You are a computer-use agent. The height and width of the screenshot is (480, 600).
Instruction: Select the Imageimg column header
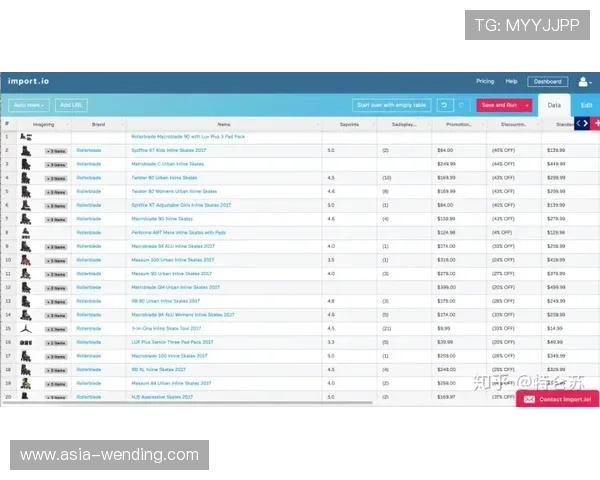click(x=44, y=124)
